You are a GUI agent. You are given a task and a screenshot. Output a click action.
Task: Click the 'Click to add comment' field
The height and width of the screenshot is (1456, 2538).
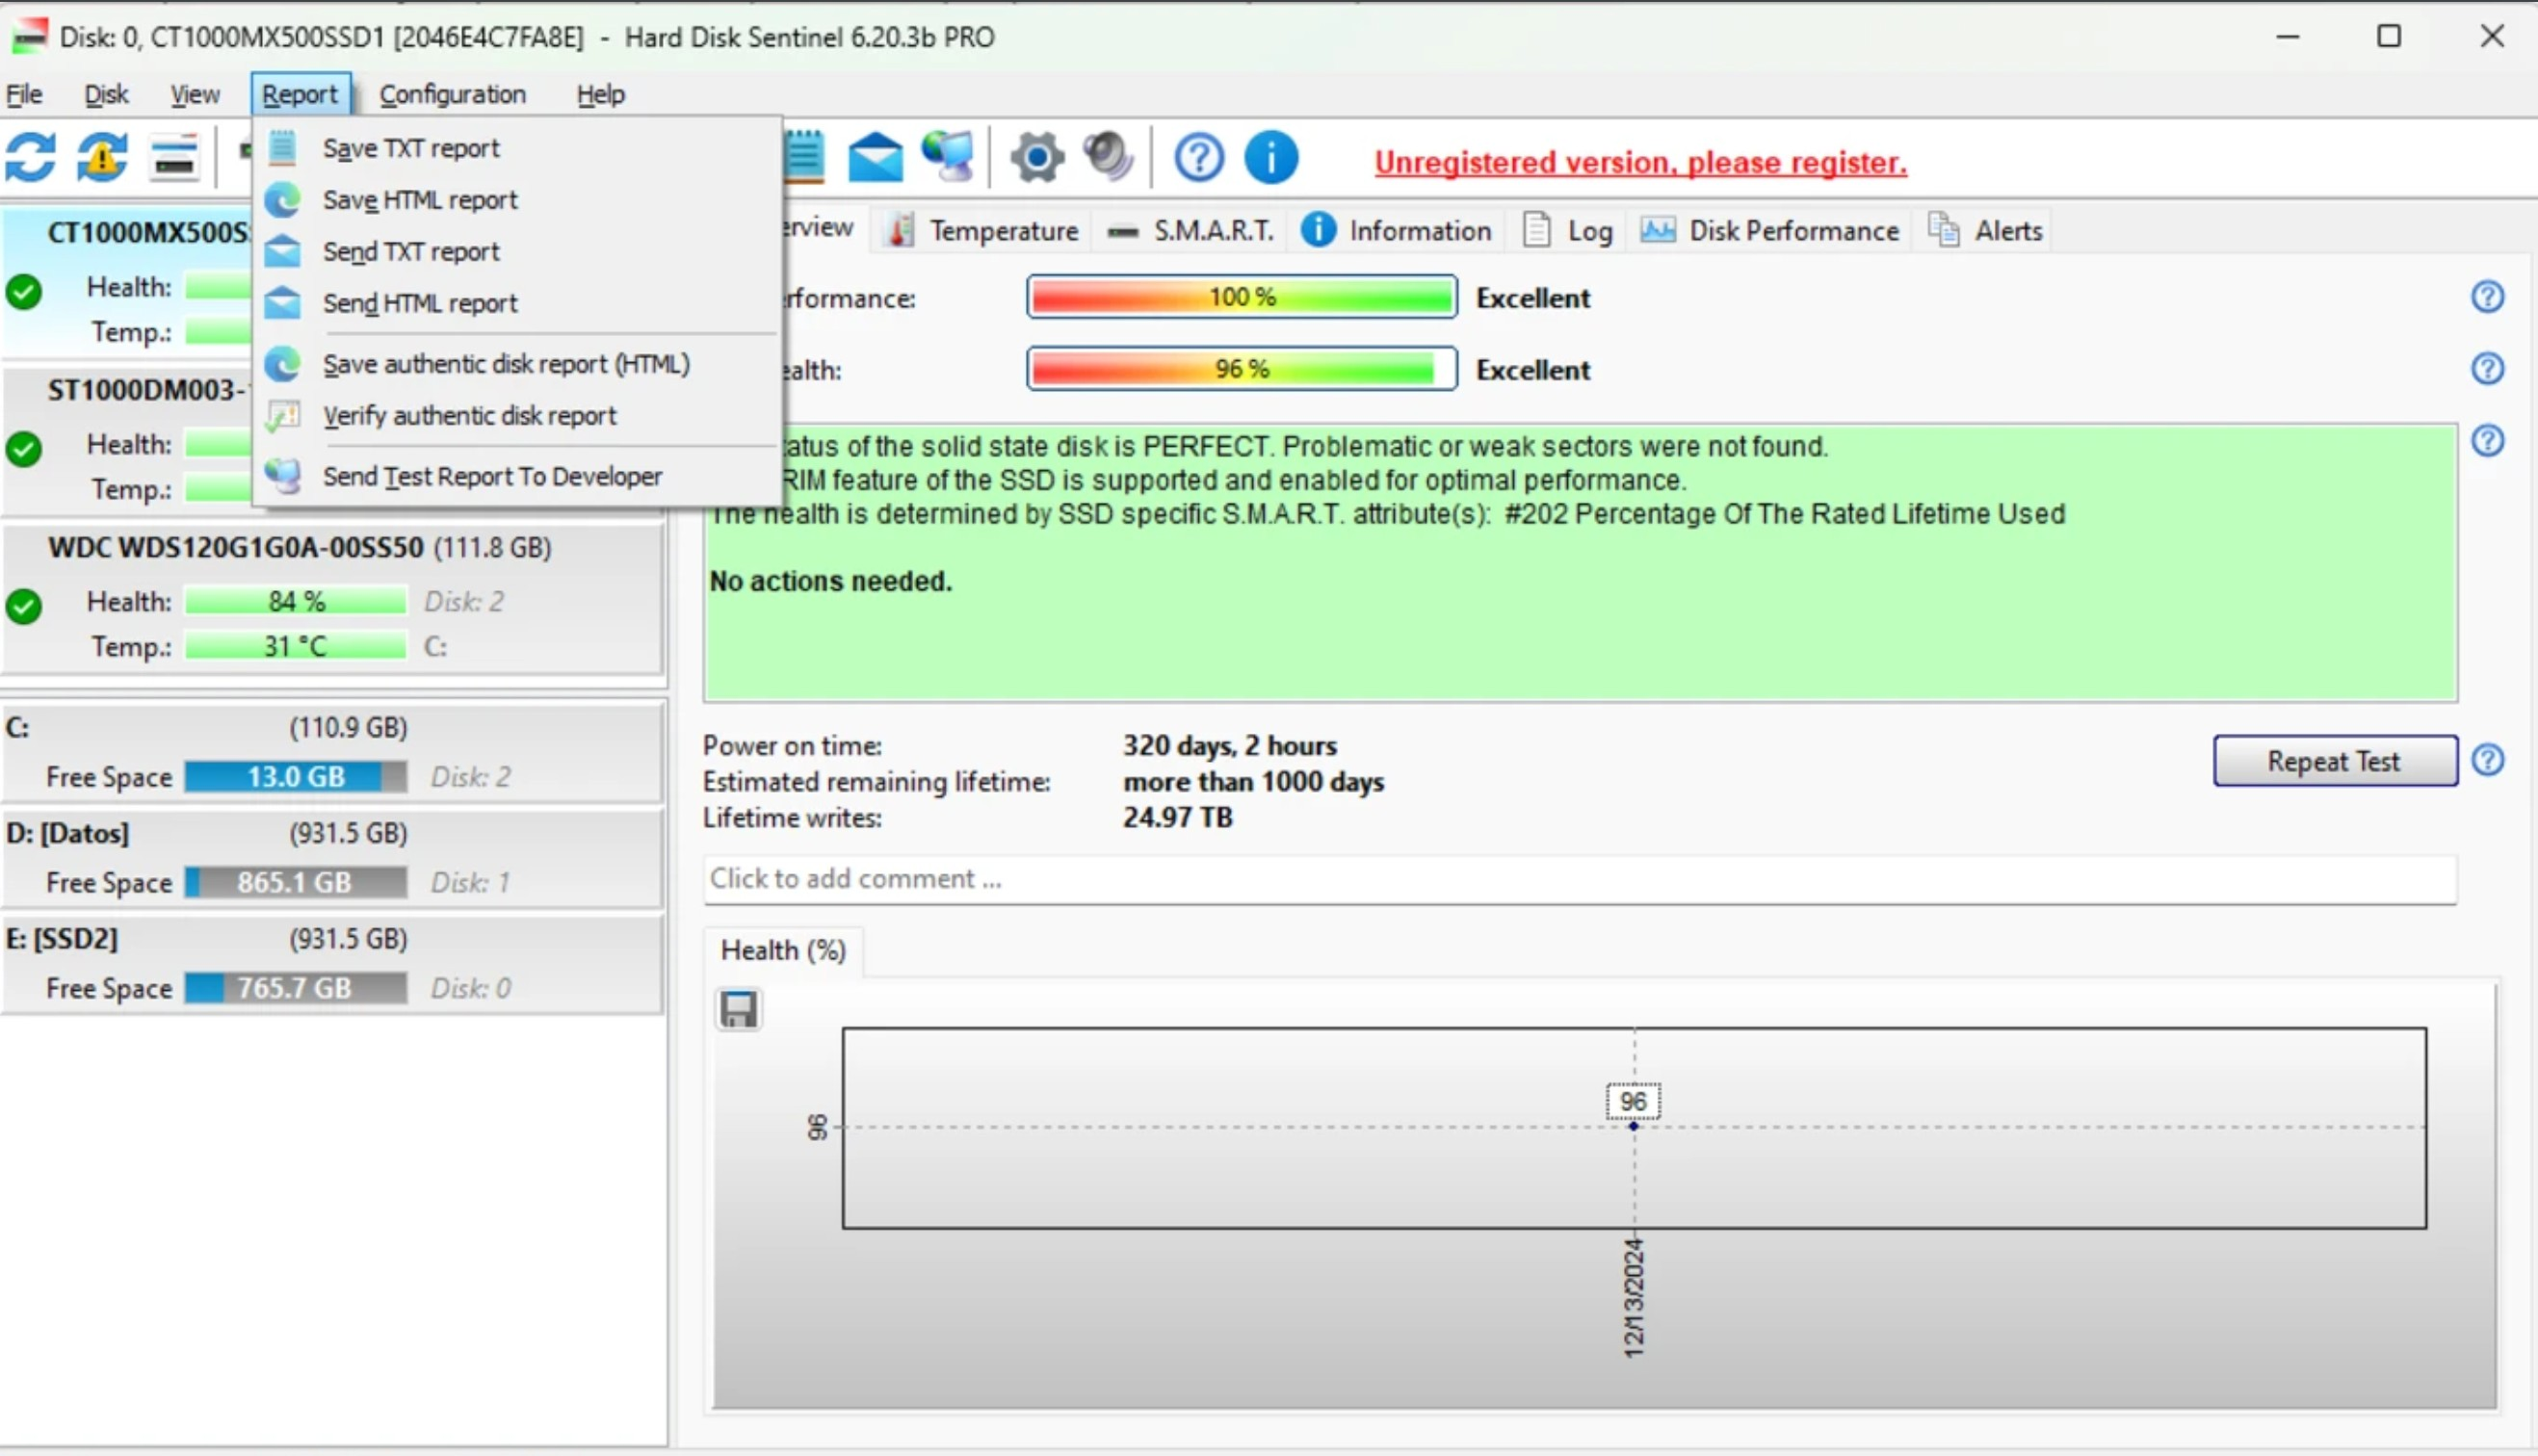(x=1580, y=879)
